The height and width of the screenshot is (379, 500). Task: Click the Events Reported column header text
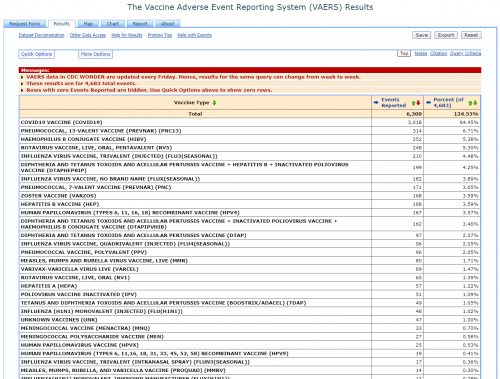[394, 103]
